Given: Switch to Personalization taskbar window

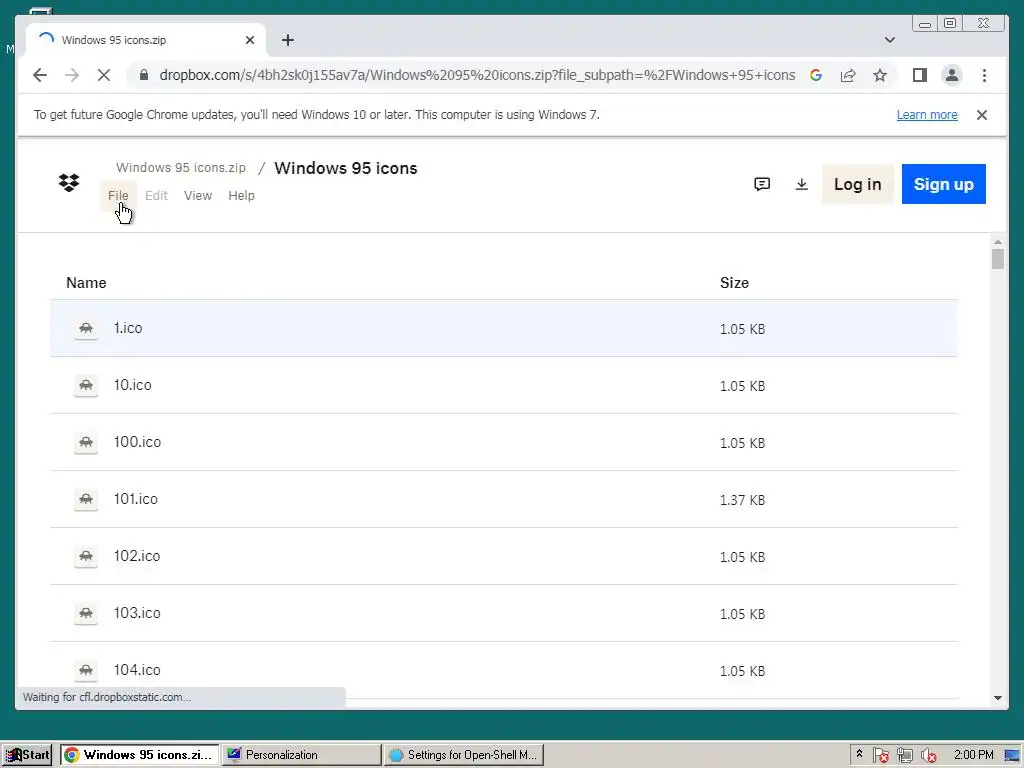Looking at the screenshot, I should click(301, 755).
